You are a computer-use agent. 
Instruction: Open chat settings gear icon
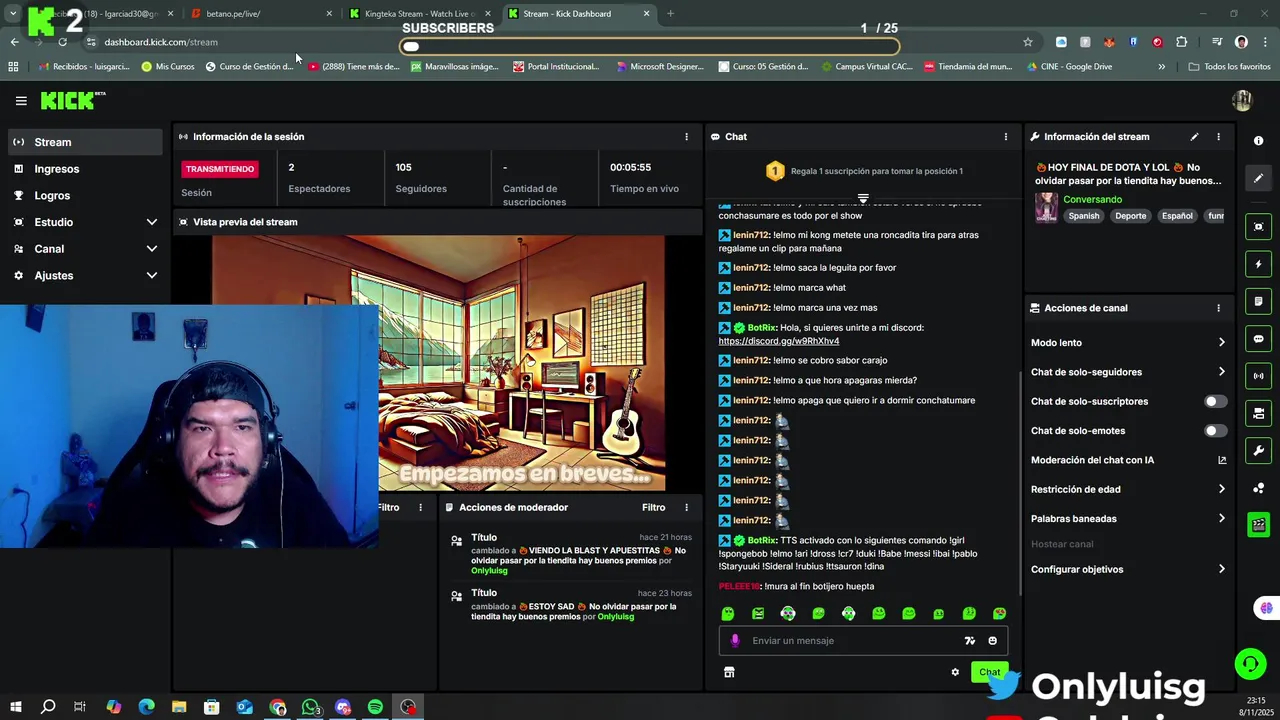point(955,672)
